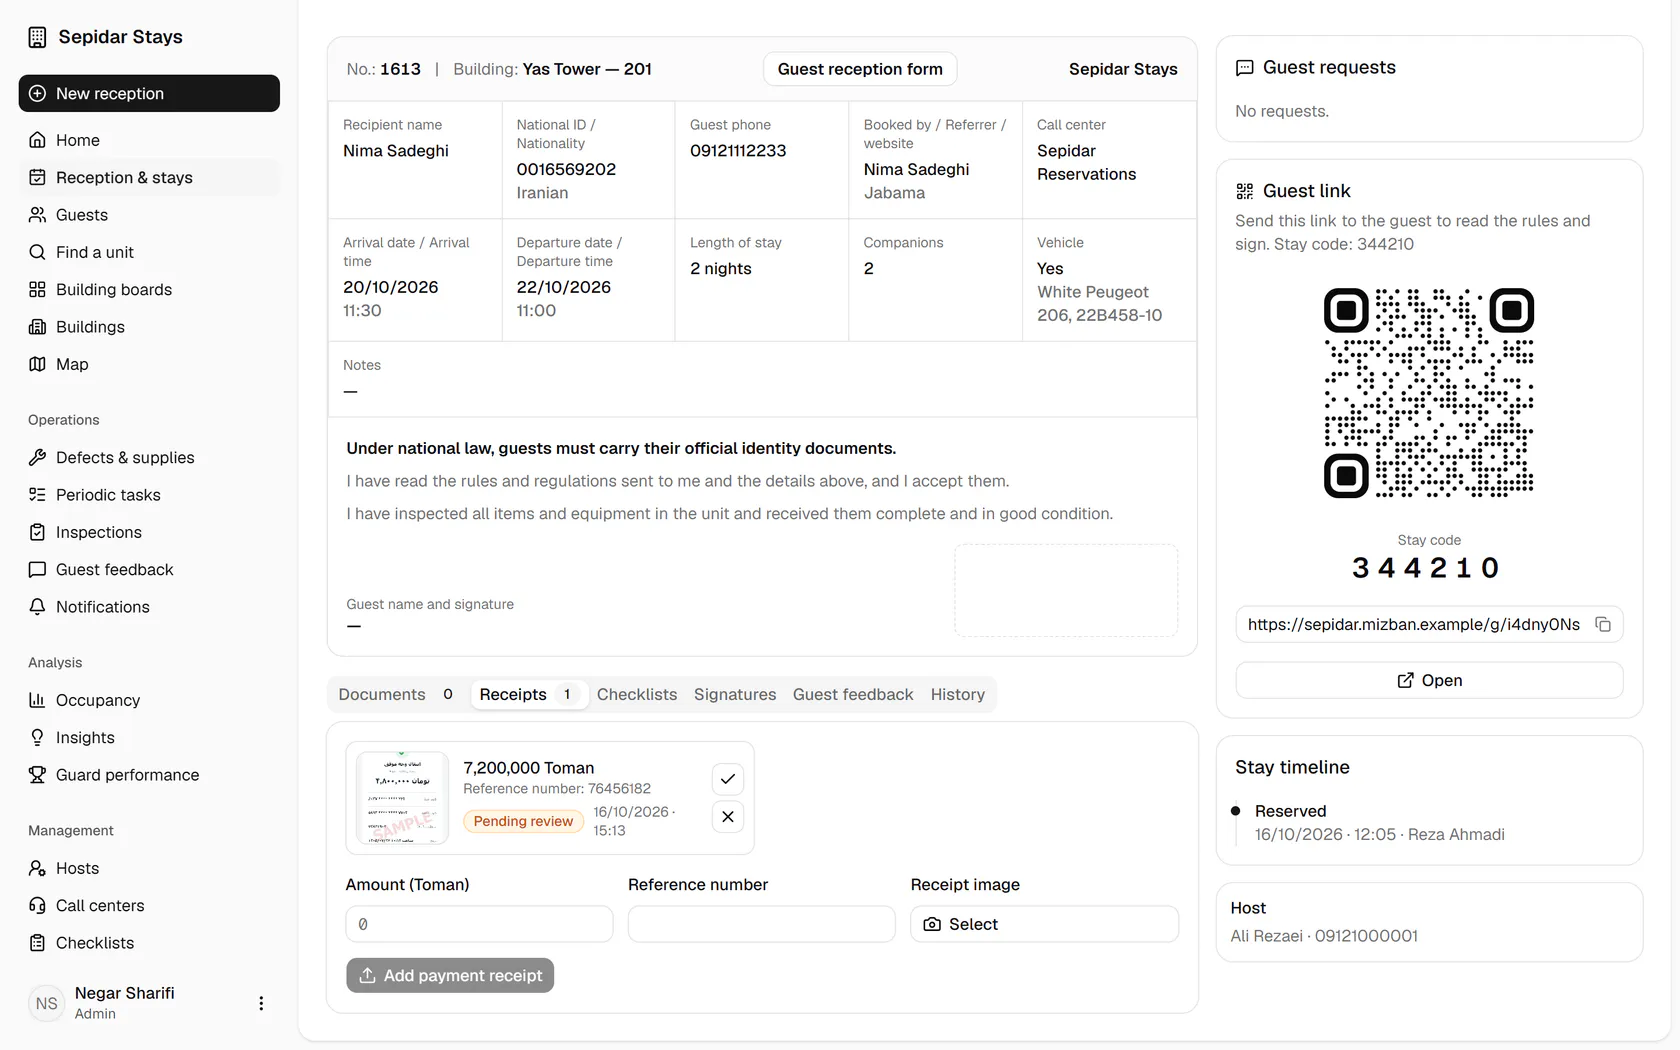Focus the Amount (Toman) field

tap(479, 924)
